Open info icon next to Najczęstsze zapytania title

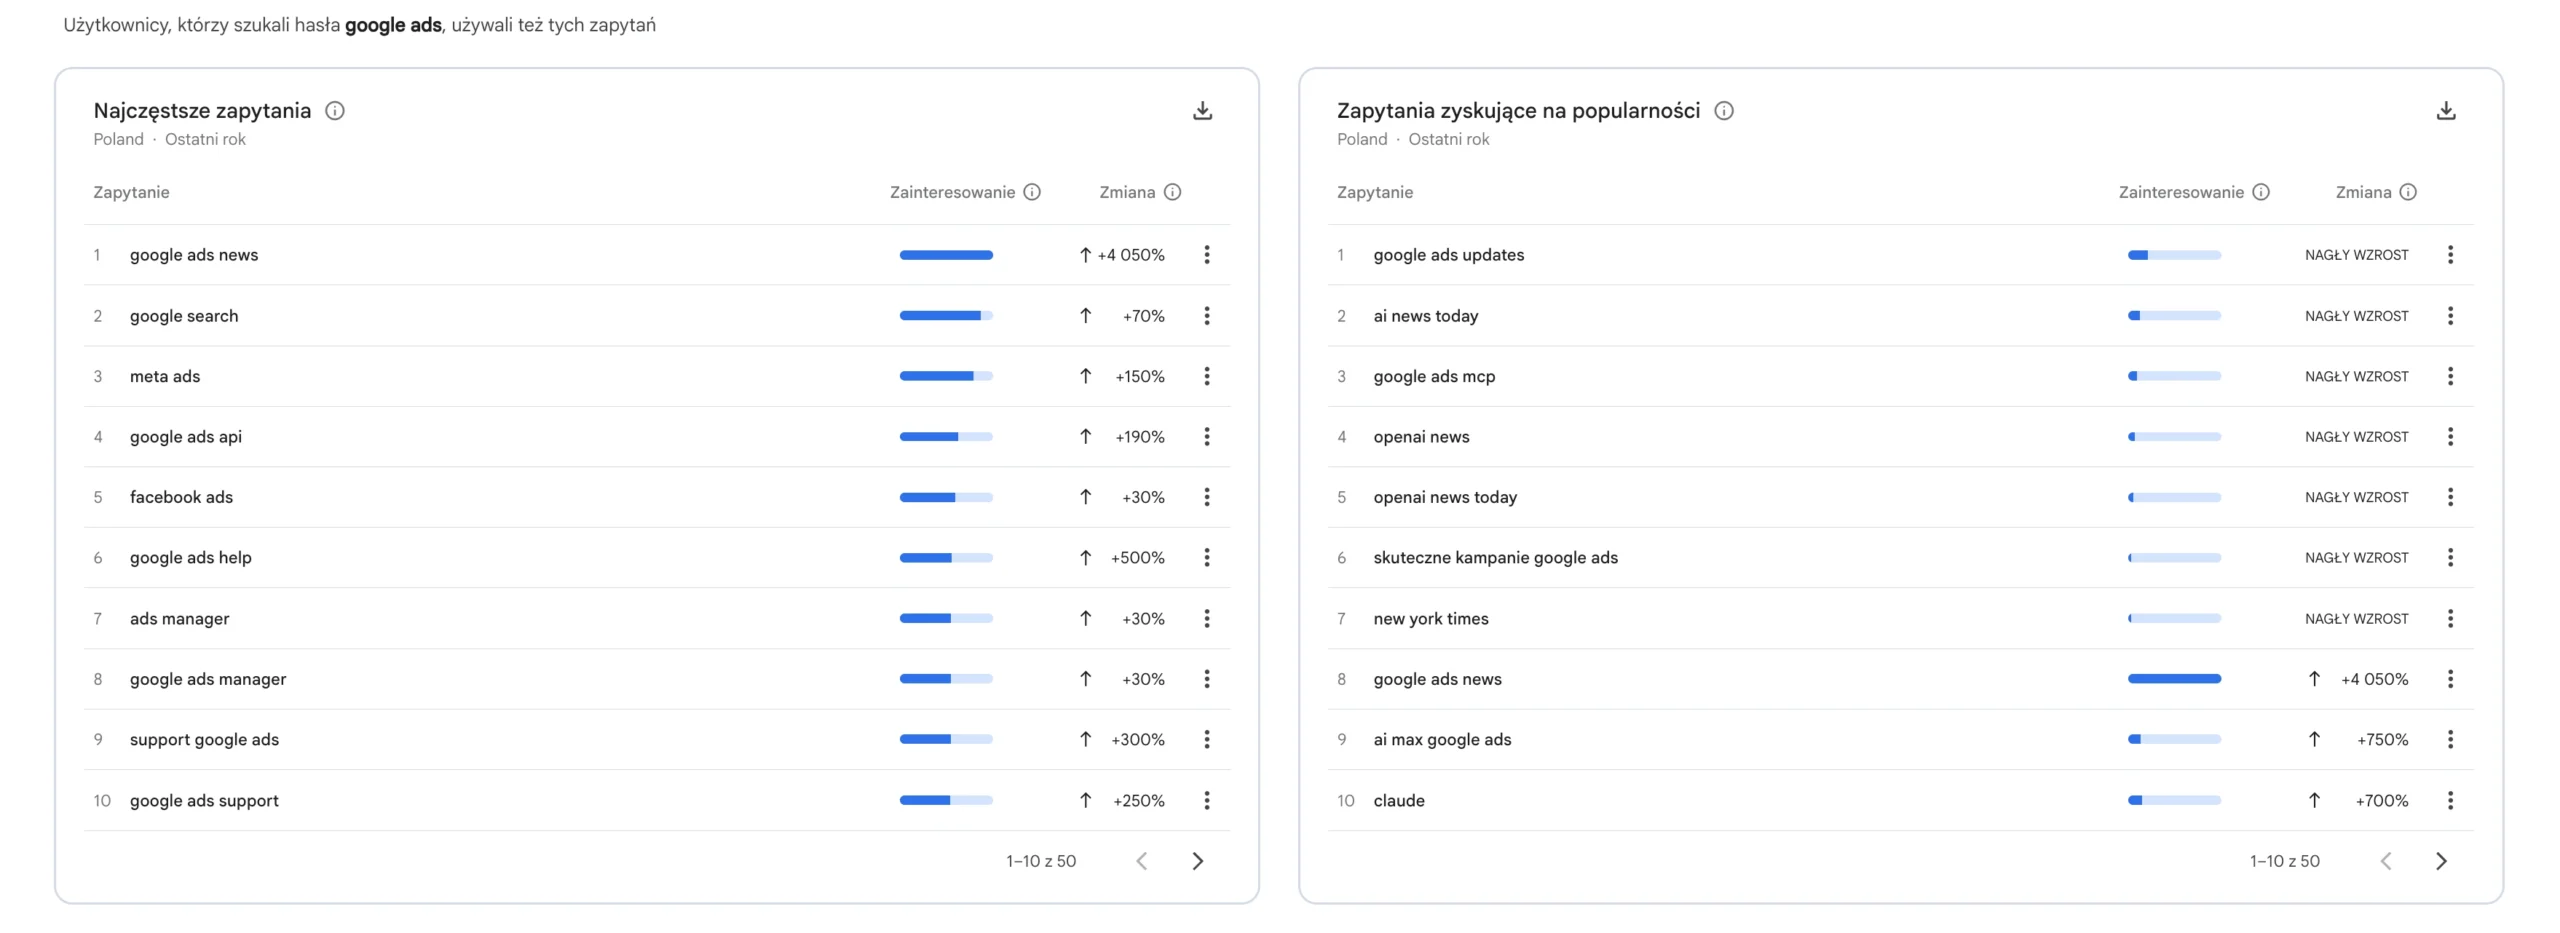[335, 111]
